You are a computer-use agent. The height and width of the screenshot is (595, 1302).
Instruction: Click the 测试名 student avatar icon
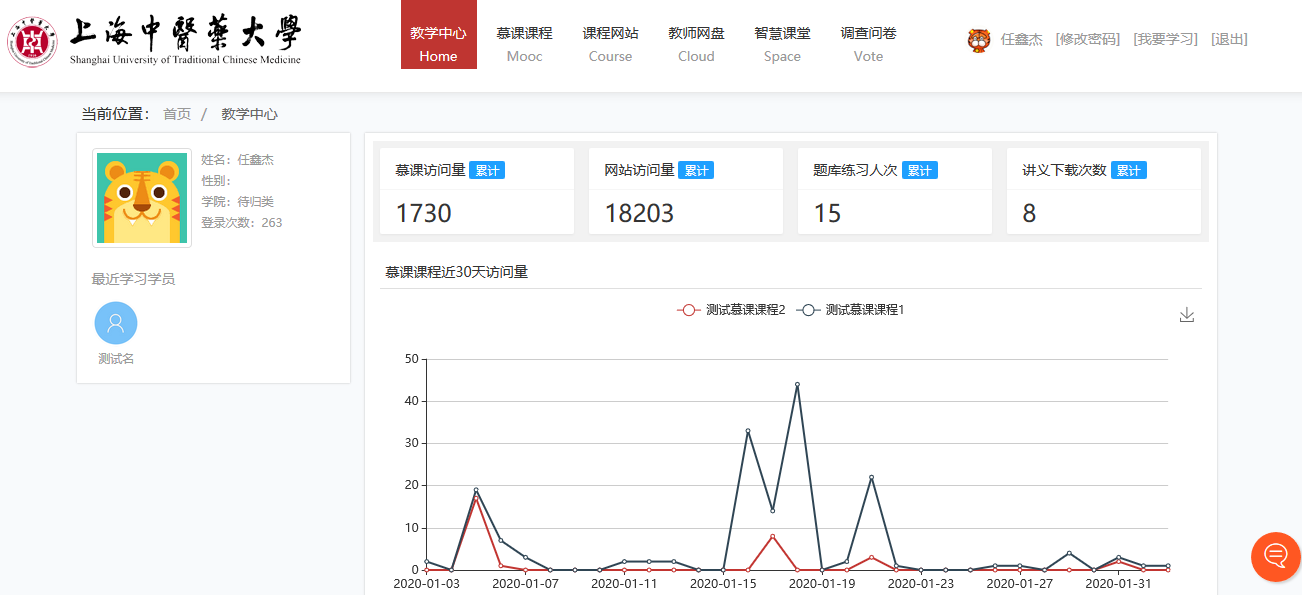pos(116,323)
